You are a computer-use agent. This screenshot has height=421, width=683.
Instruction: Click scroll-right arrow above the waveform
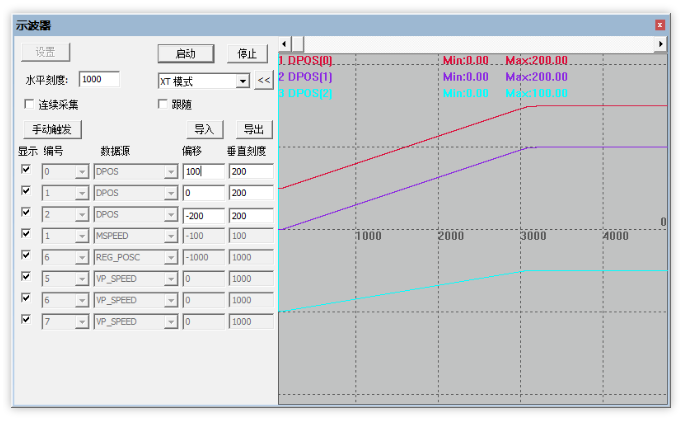(661, 44)
